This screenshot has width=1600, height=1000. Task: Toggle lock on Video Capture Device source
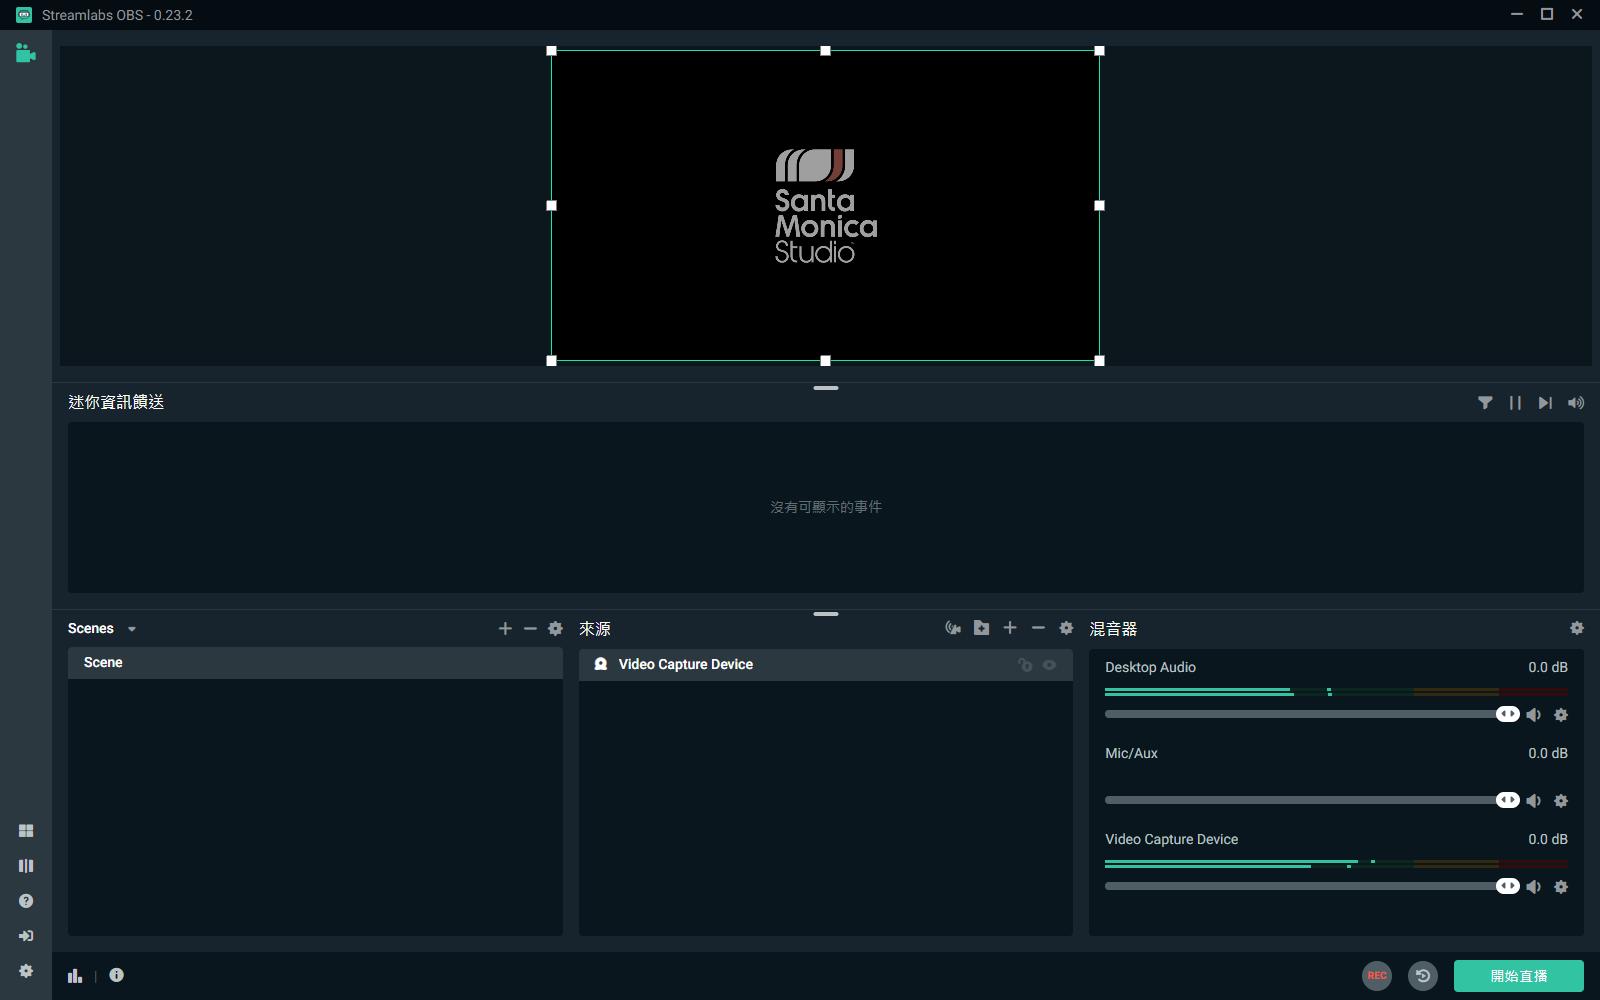pyautogui.click(x=1025, y=665)
